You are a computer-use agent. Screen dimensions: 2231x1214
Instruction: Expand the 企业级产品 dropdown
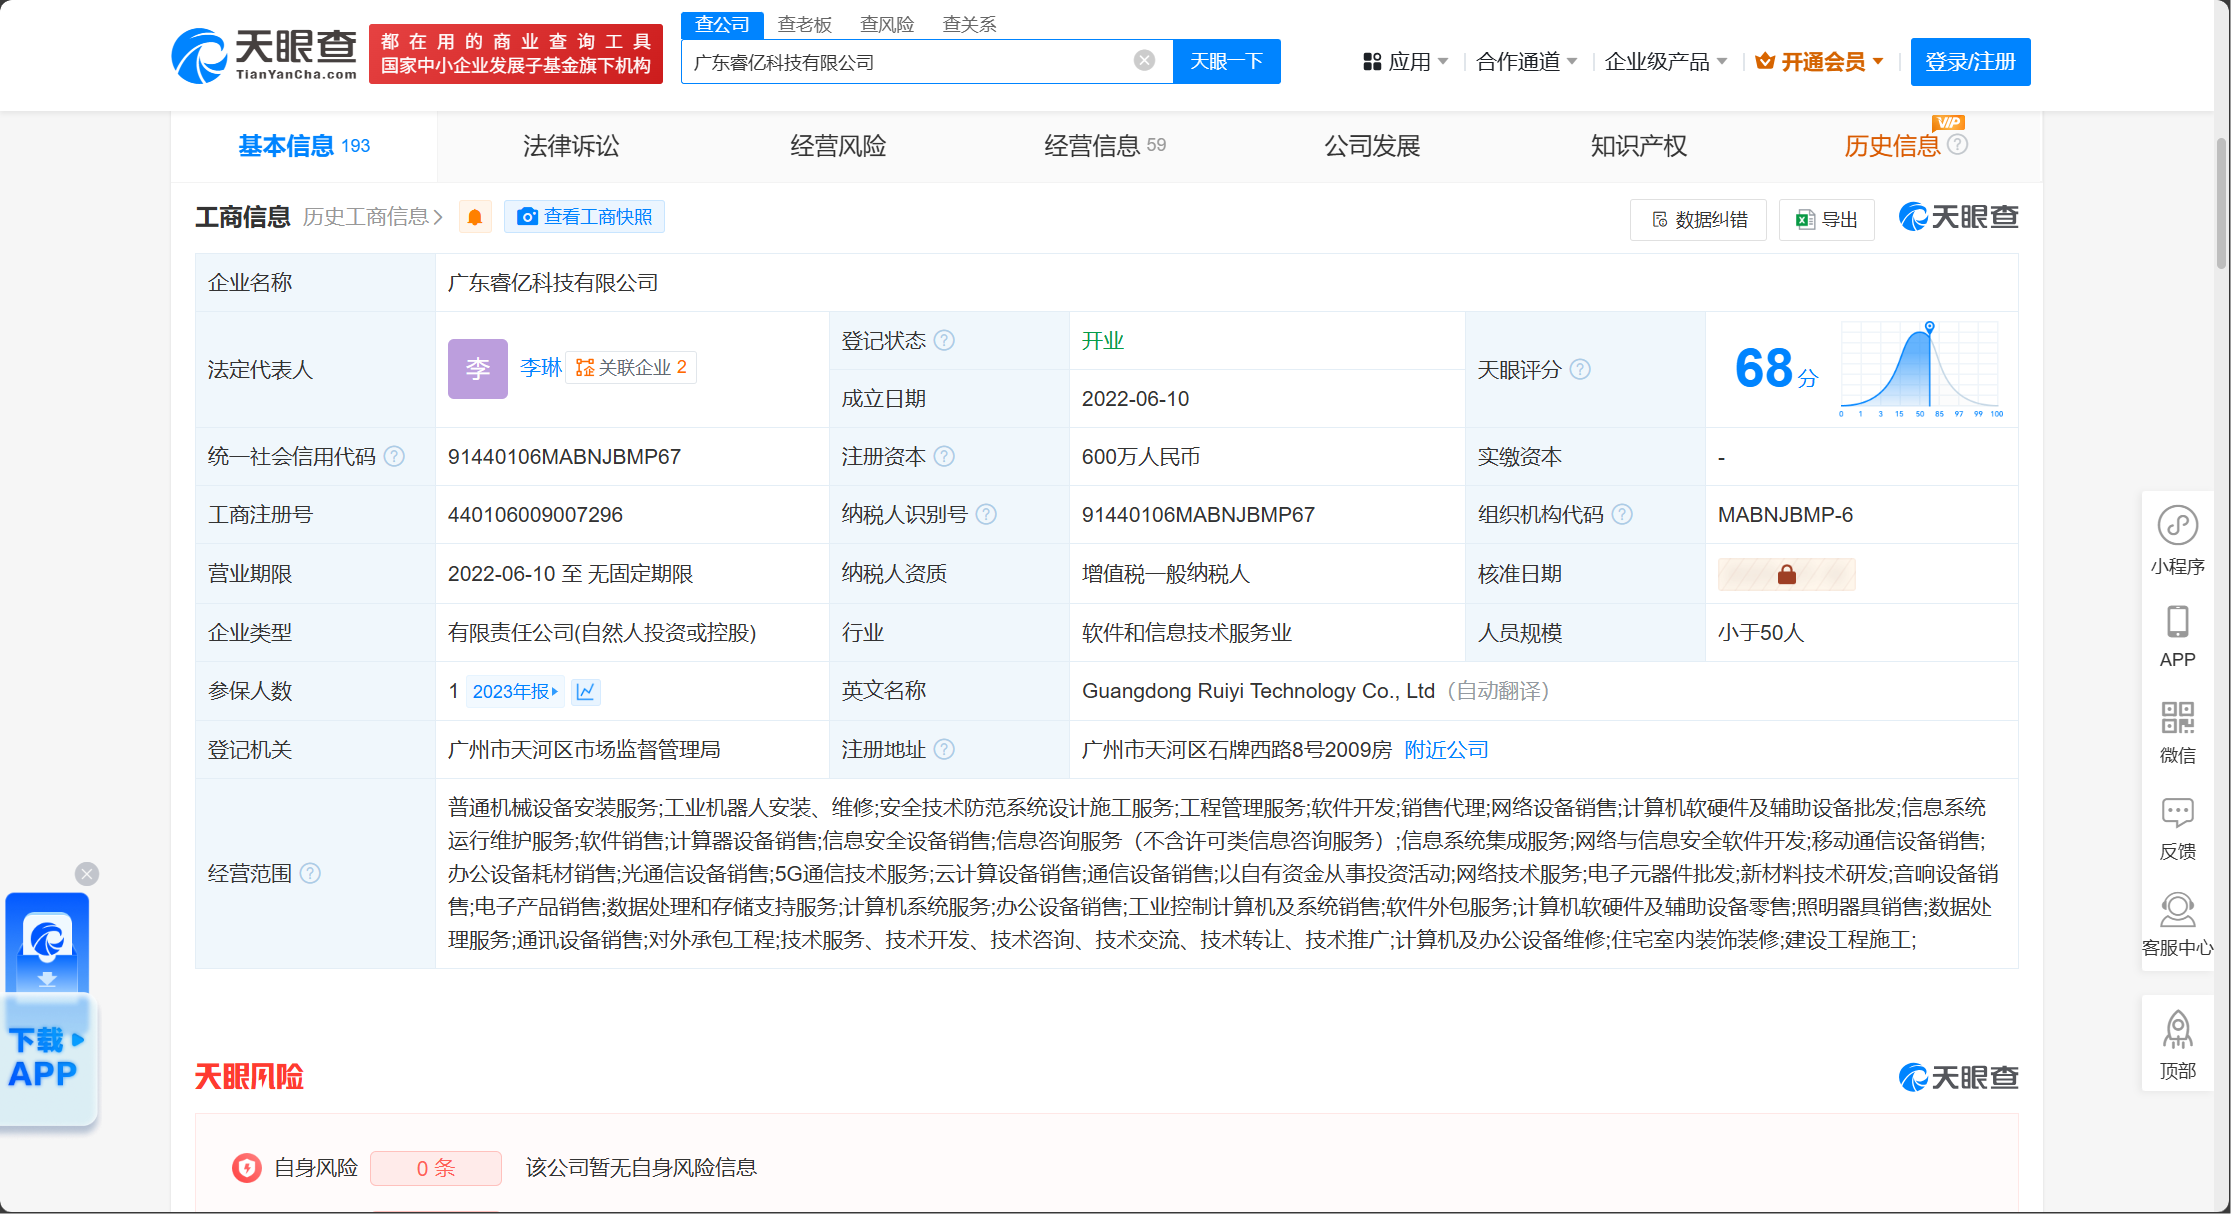coord(1666,62)
